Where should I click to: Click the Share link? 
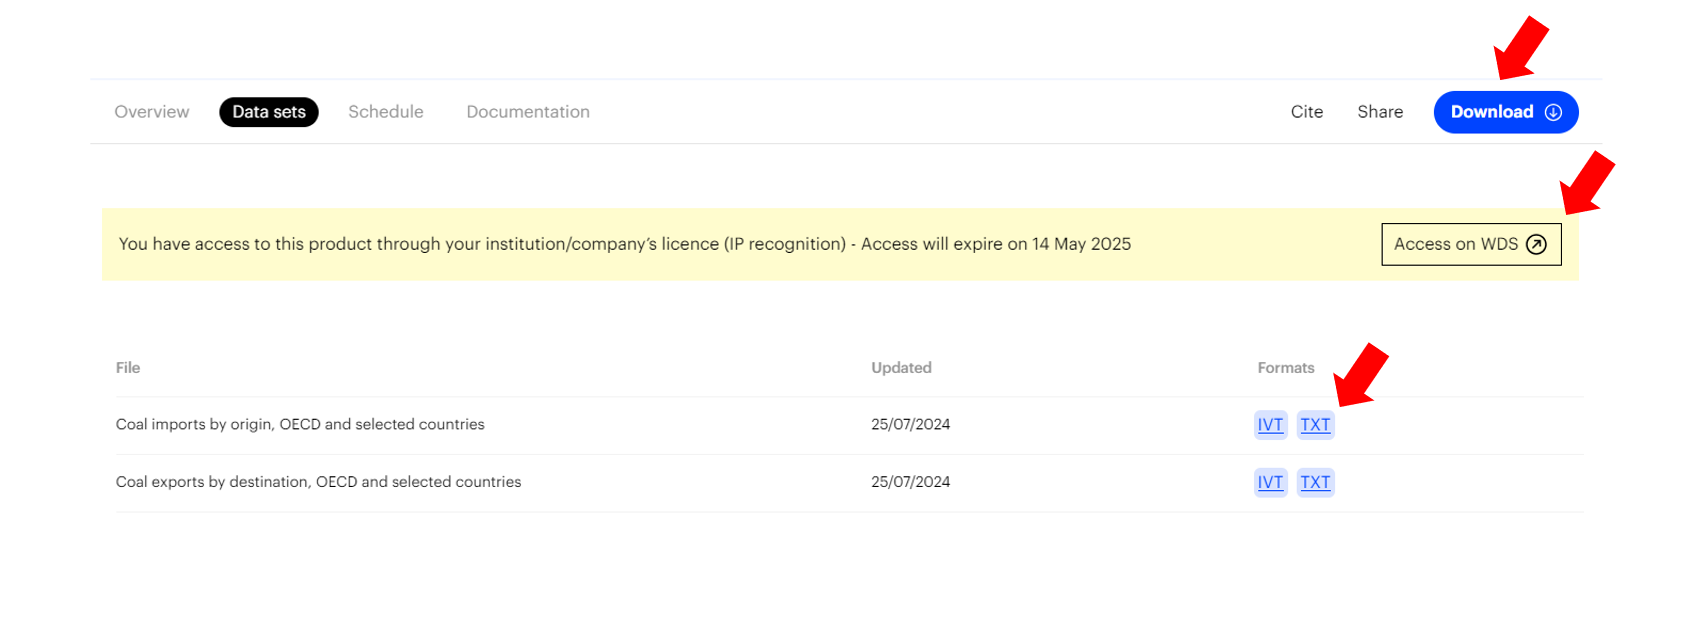1380,112
